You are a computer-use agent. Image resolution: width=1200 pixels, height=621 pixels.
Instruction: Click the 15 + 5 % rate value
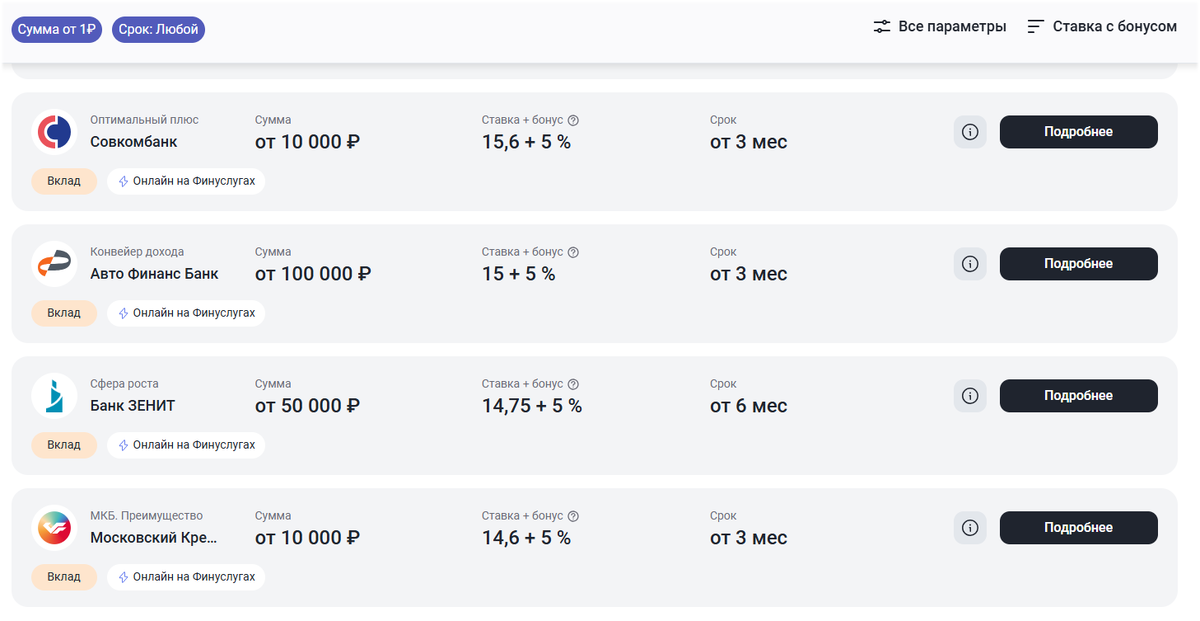[518, 274]
